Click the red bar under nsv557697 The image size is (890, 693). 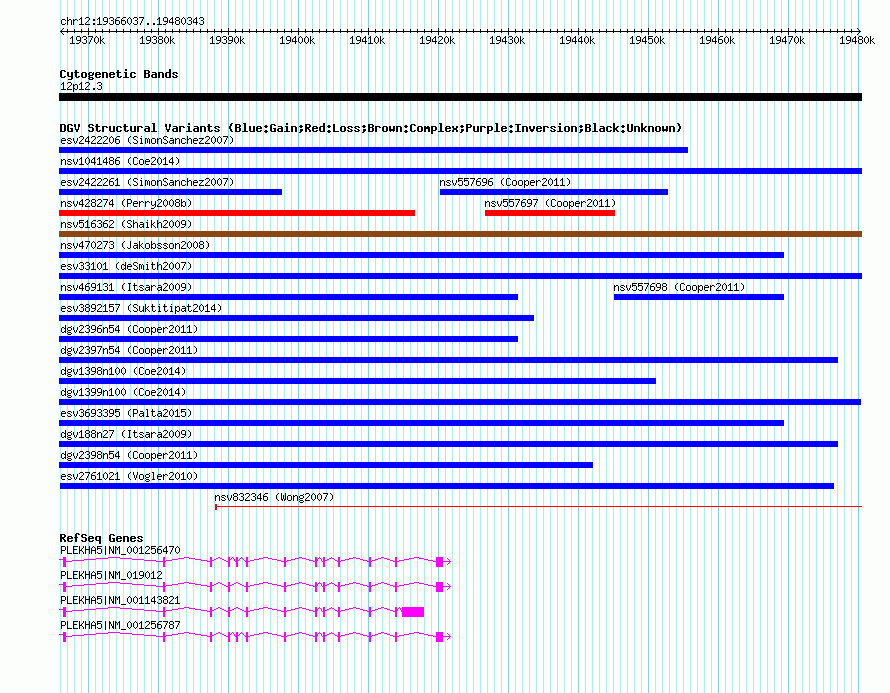coord(549,213)
